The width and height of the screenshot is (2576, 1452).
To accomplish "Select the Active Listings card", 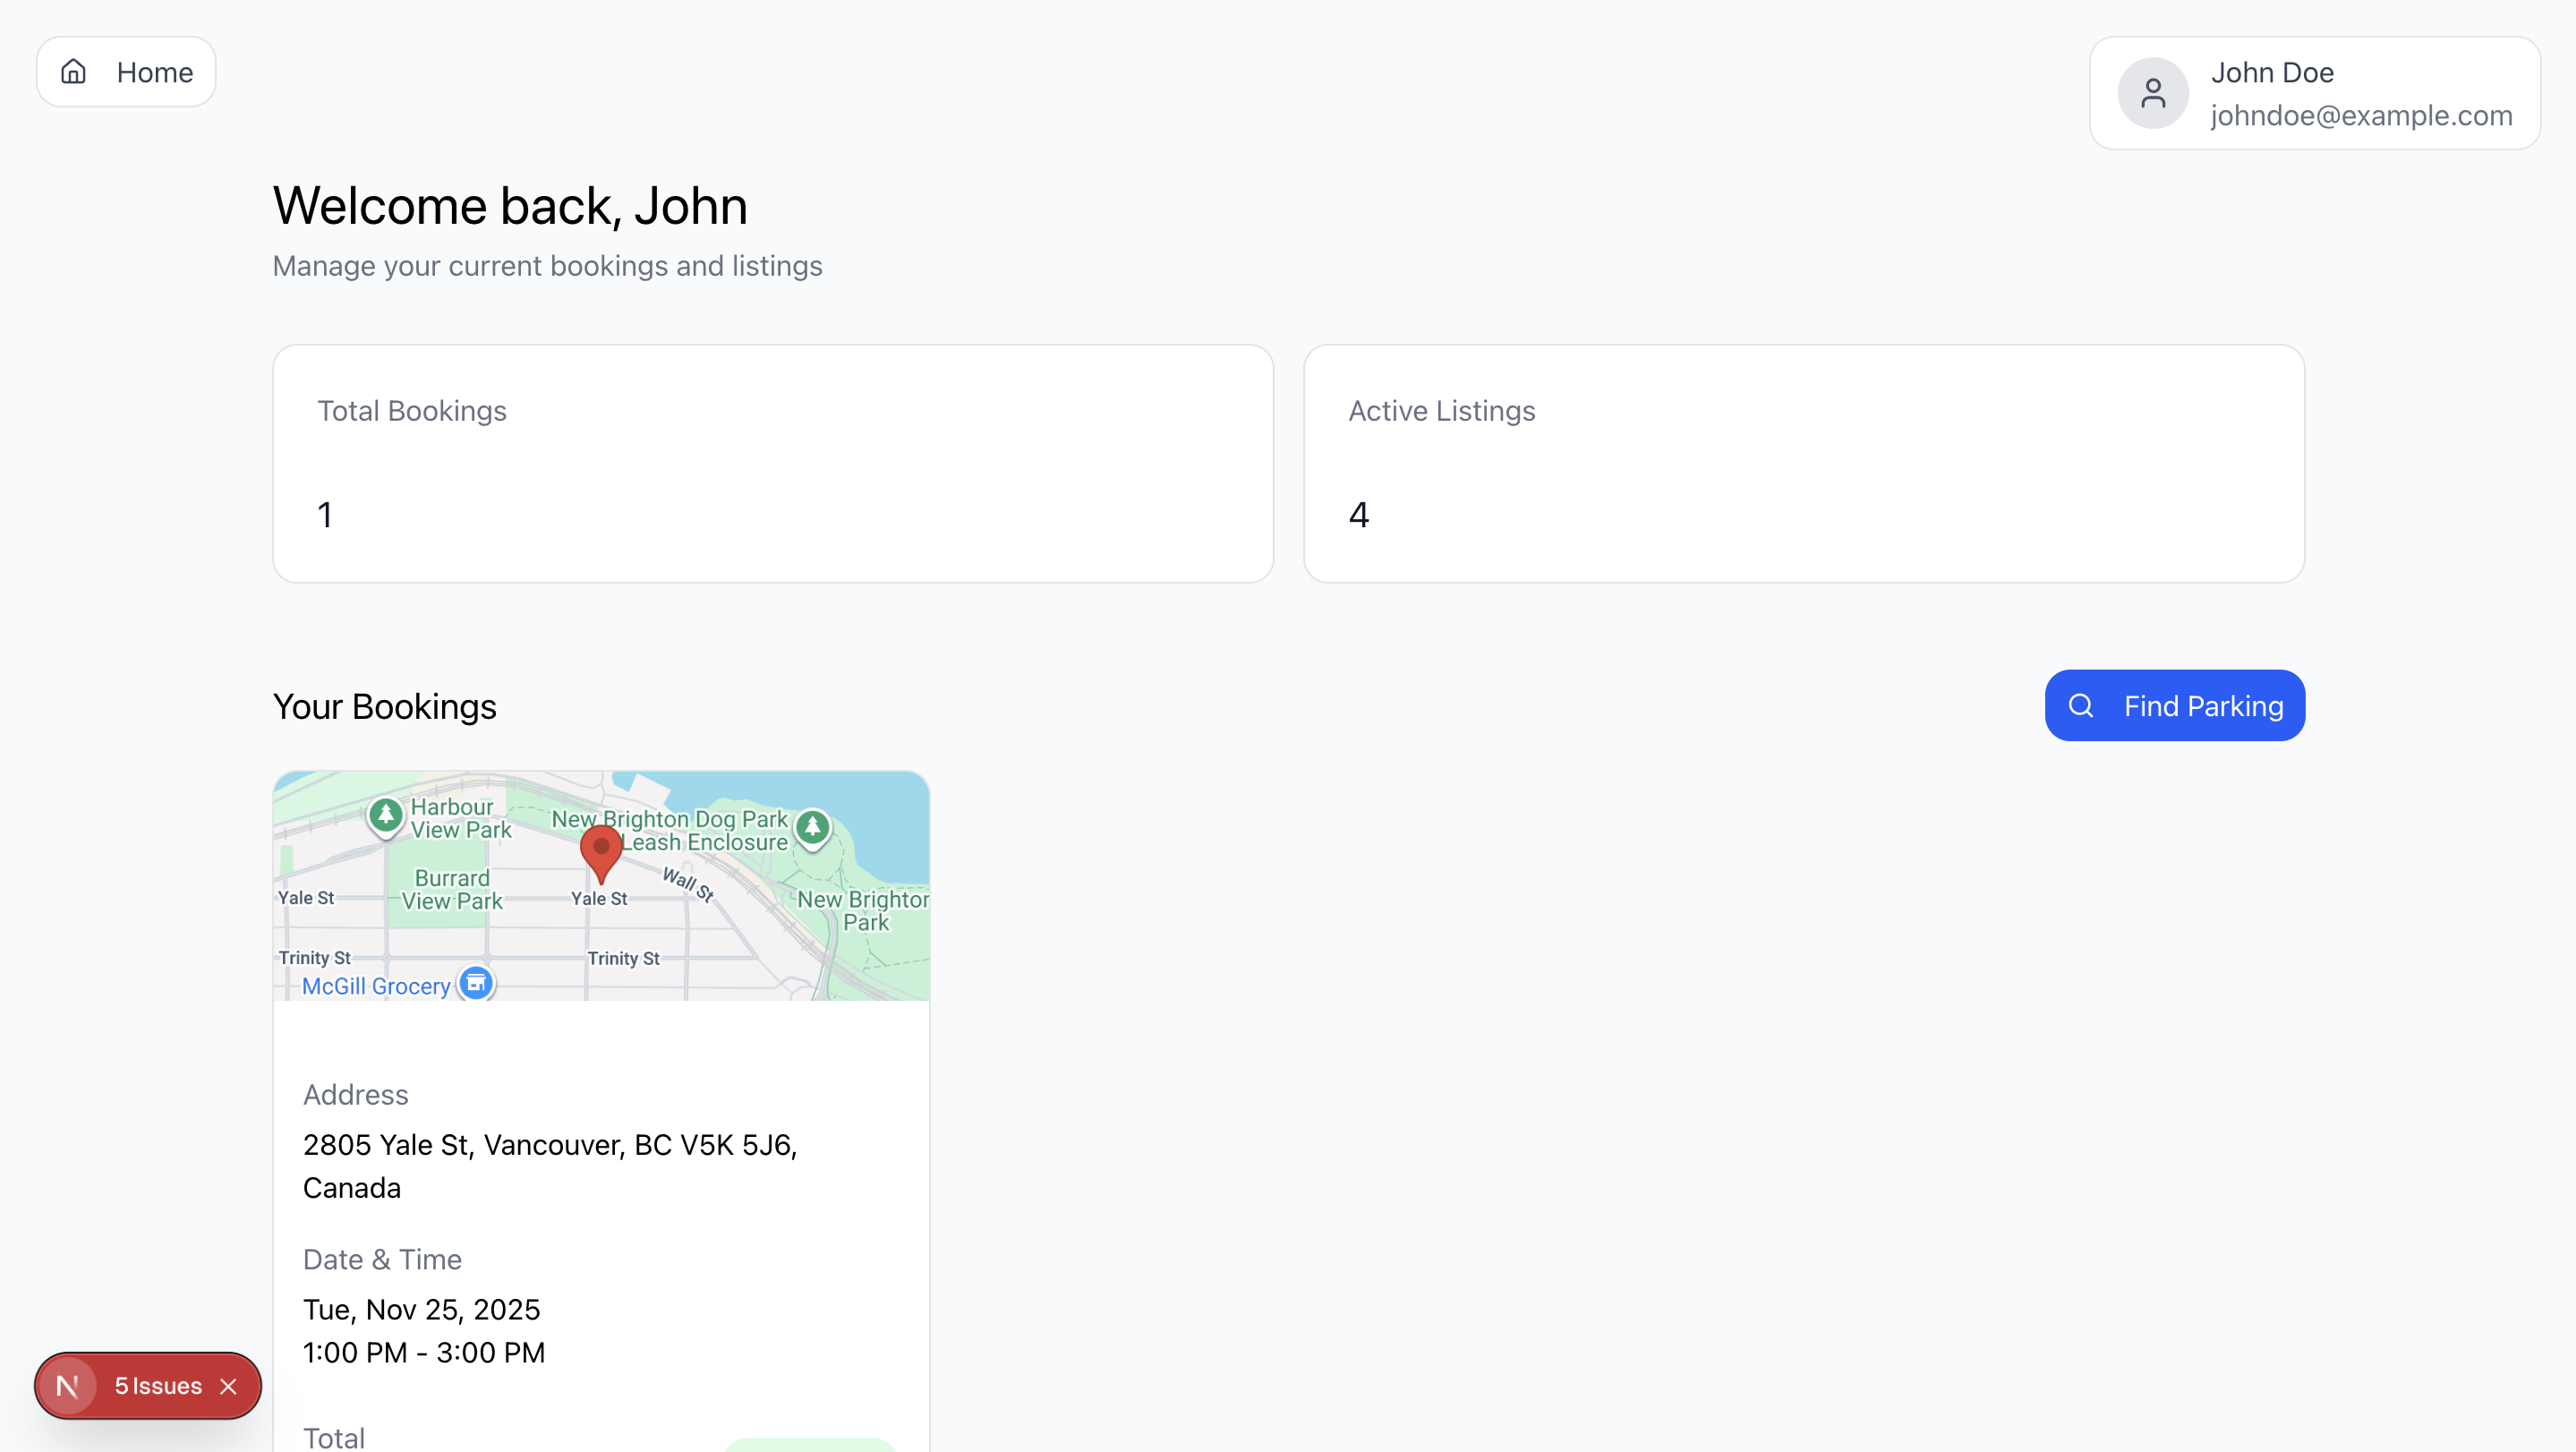I will point(1803,464).
